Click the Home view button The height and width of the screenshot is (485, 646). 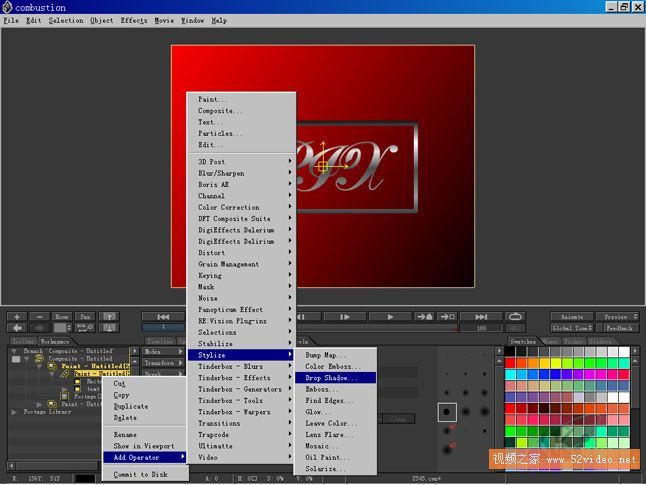pyautogui.click(x=62, y=316)
